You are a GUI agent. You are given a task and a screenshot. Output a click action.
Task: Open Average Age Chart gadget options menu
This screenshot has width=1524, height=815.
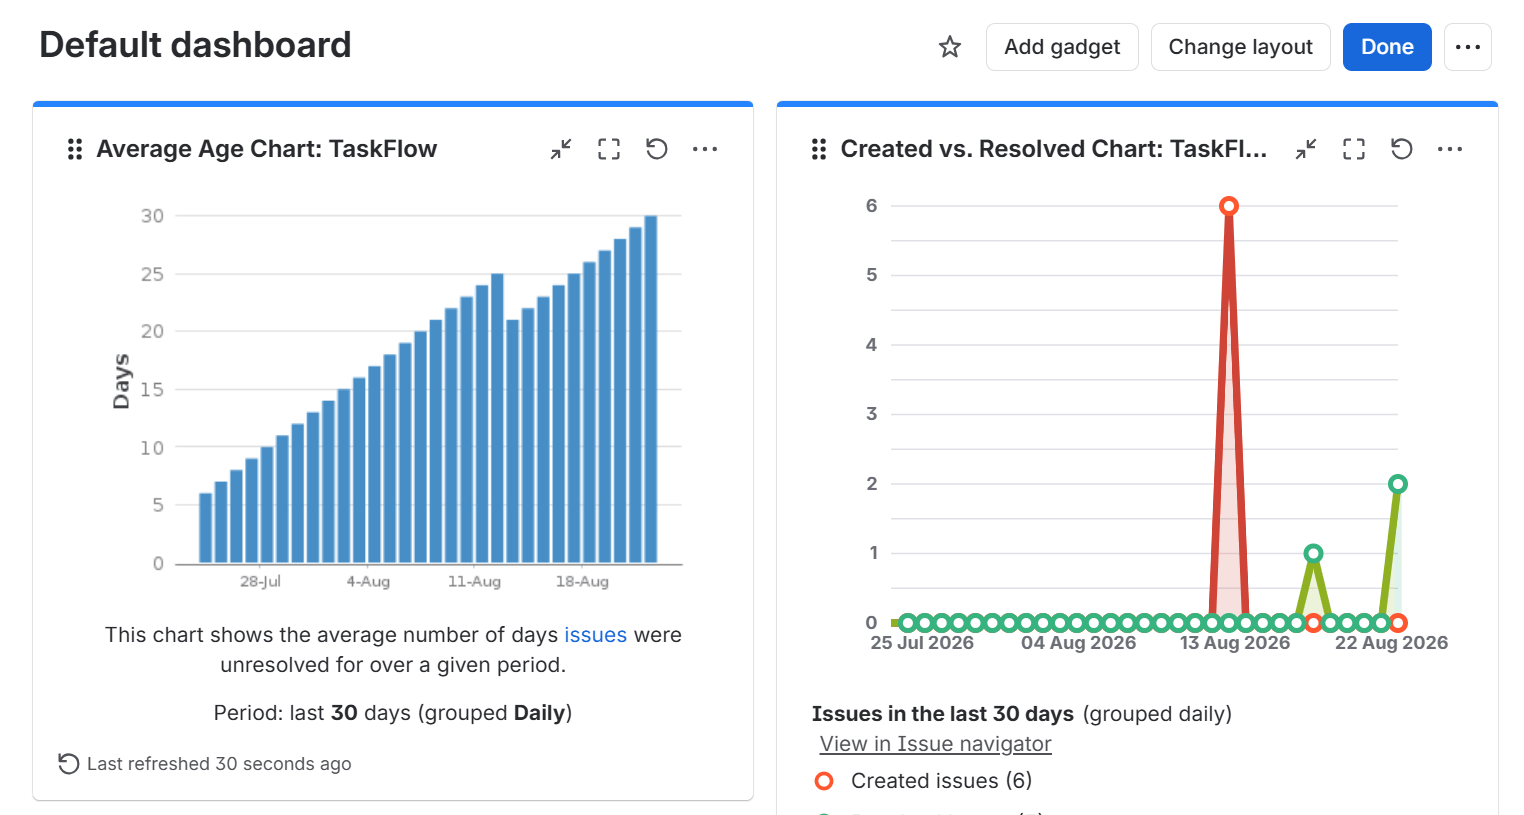coord(705,149)
